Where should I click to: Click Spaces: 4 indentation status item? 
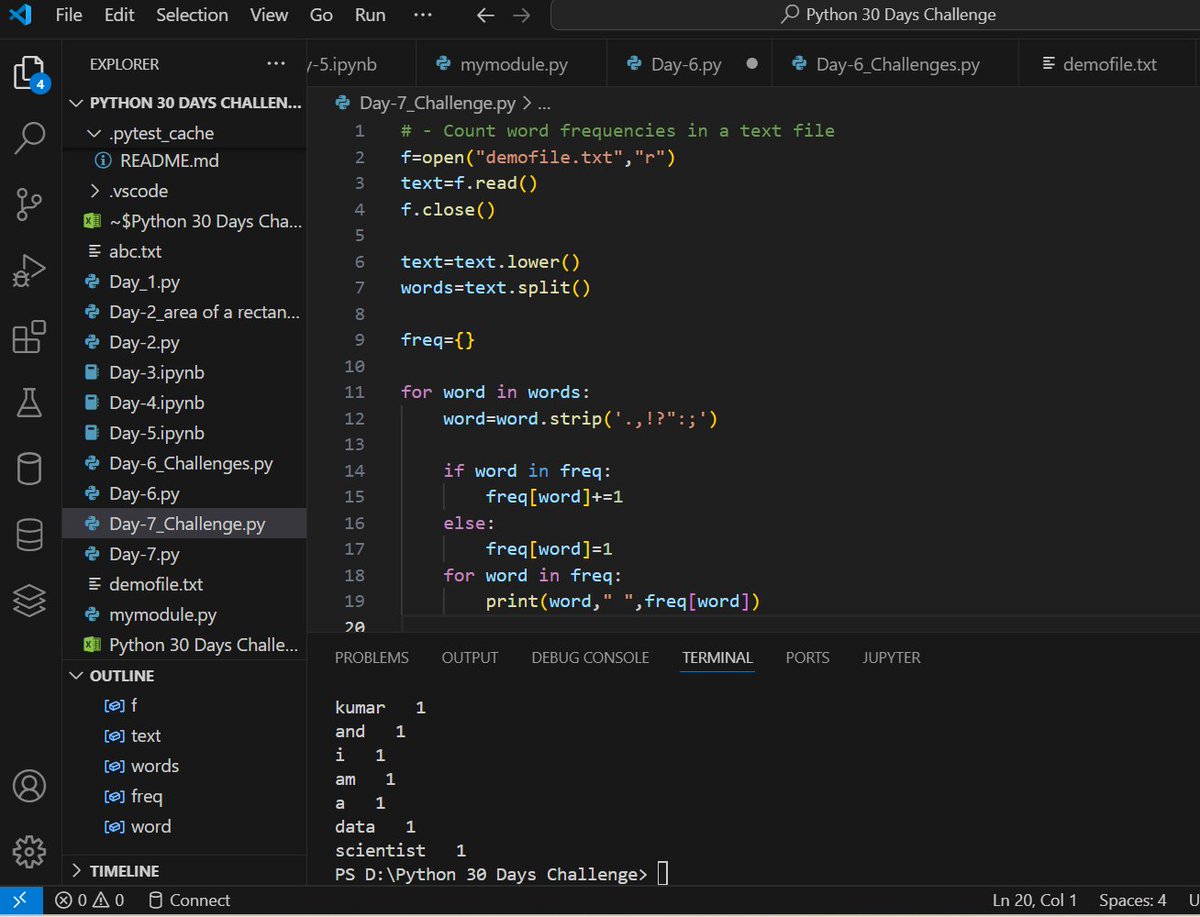point(1132,900)
